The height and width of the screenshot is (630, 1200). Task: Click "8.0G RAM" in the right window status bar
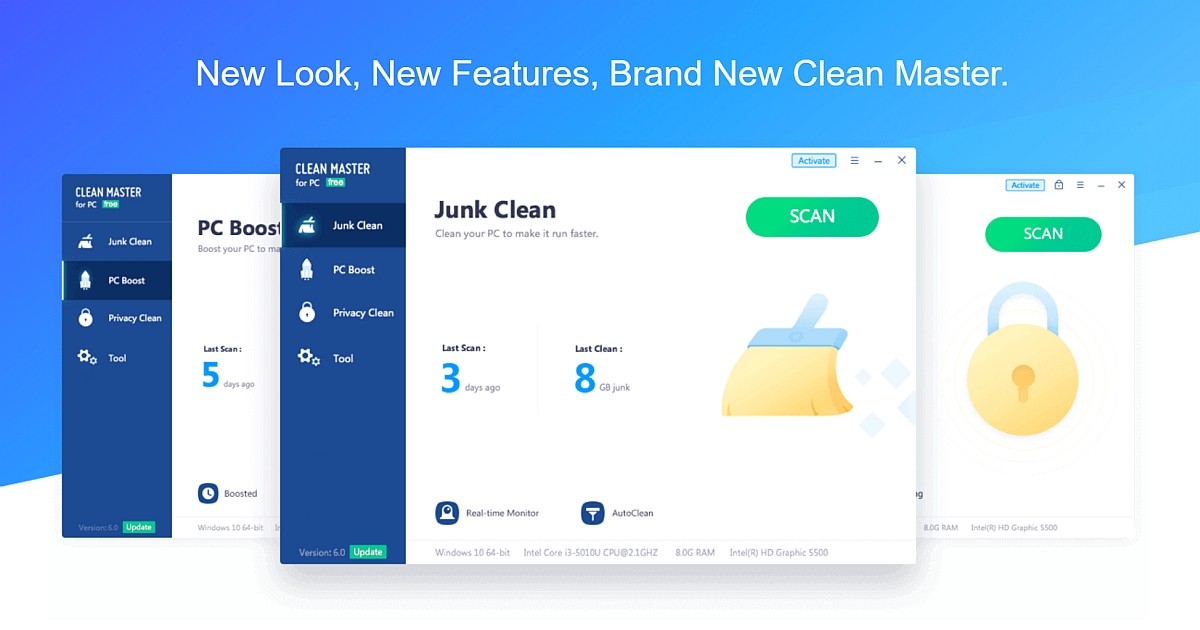click(x=940, y=527)
